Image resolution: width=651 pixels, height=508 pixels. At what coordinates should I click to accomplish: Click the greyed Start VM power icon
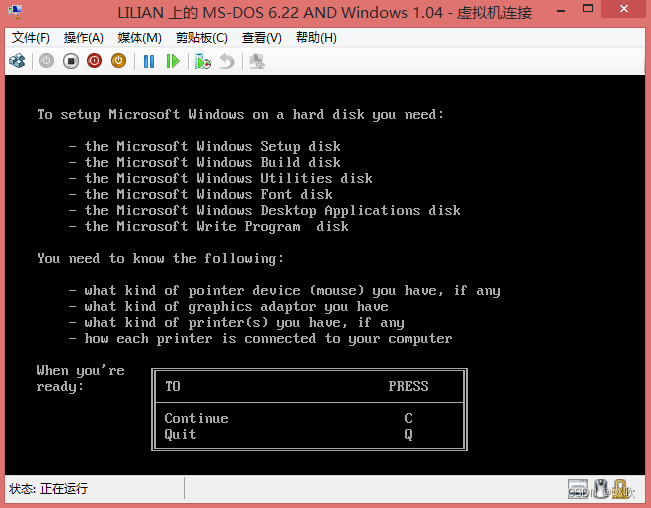click(46, 61)
